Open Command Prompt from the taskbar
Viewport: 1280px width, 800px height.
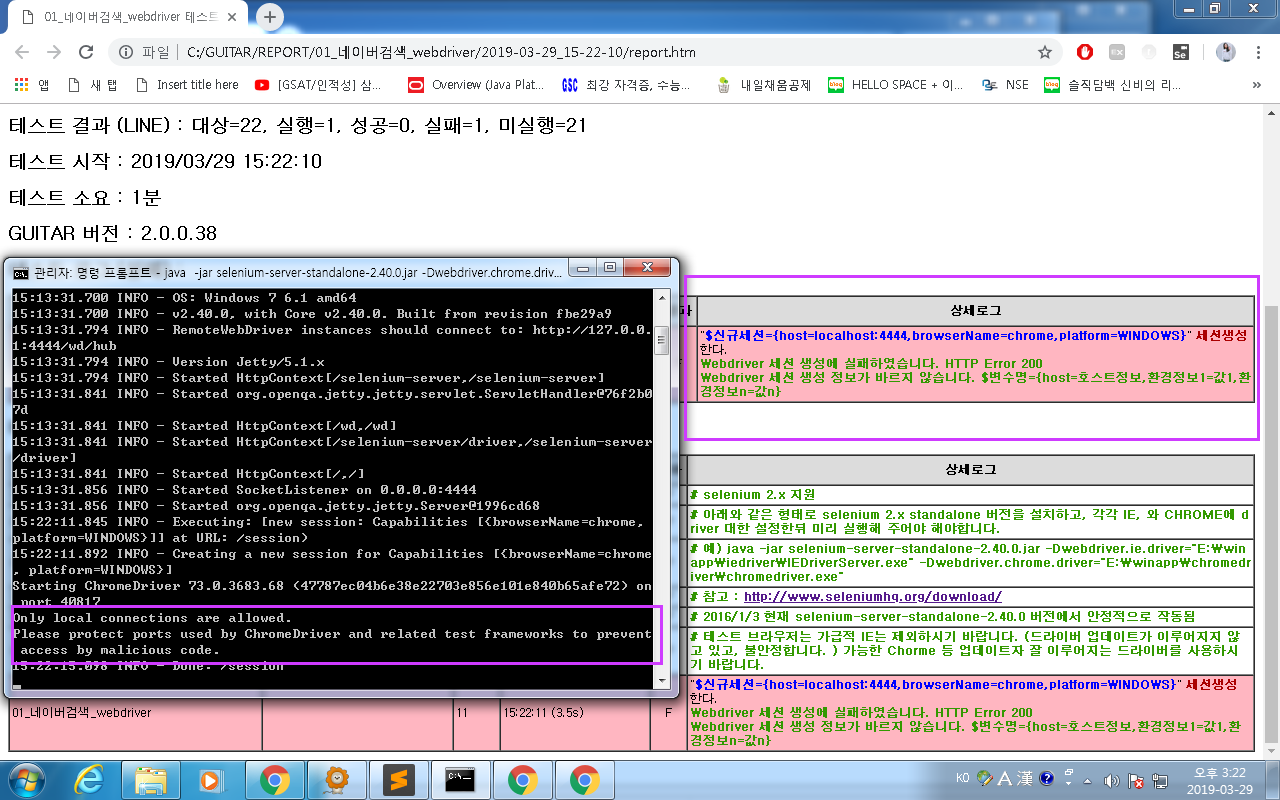pos(461,779)
